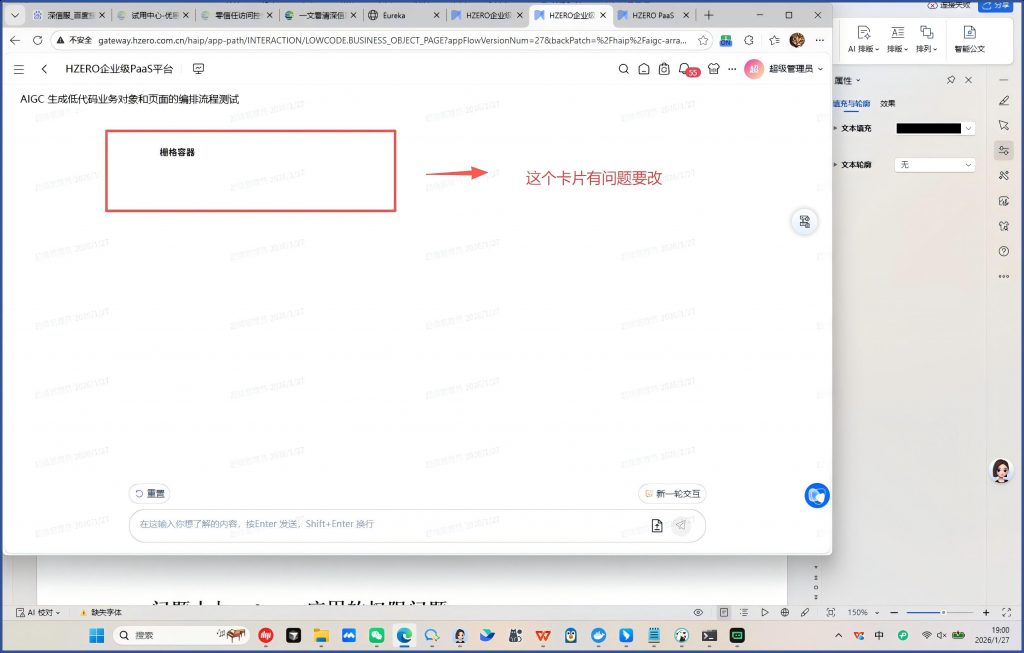
Task: Open the help icon in WPS sidebar
Action: pyautogui.click(x=1004, y=251)
